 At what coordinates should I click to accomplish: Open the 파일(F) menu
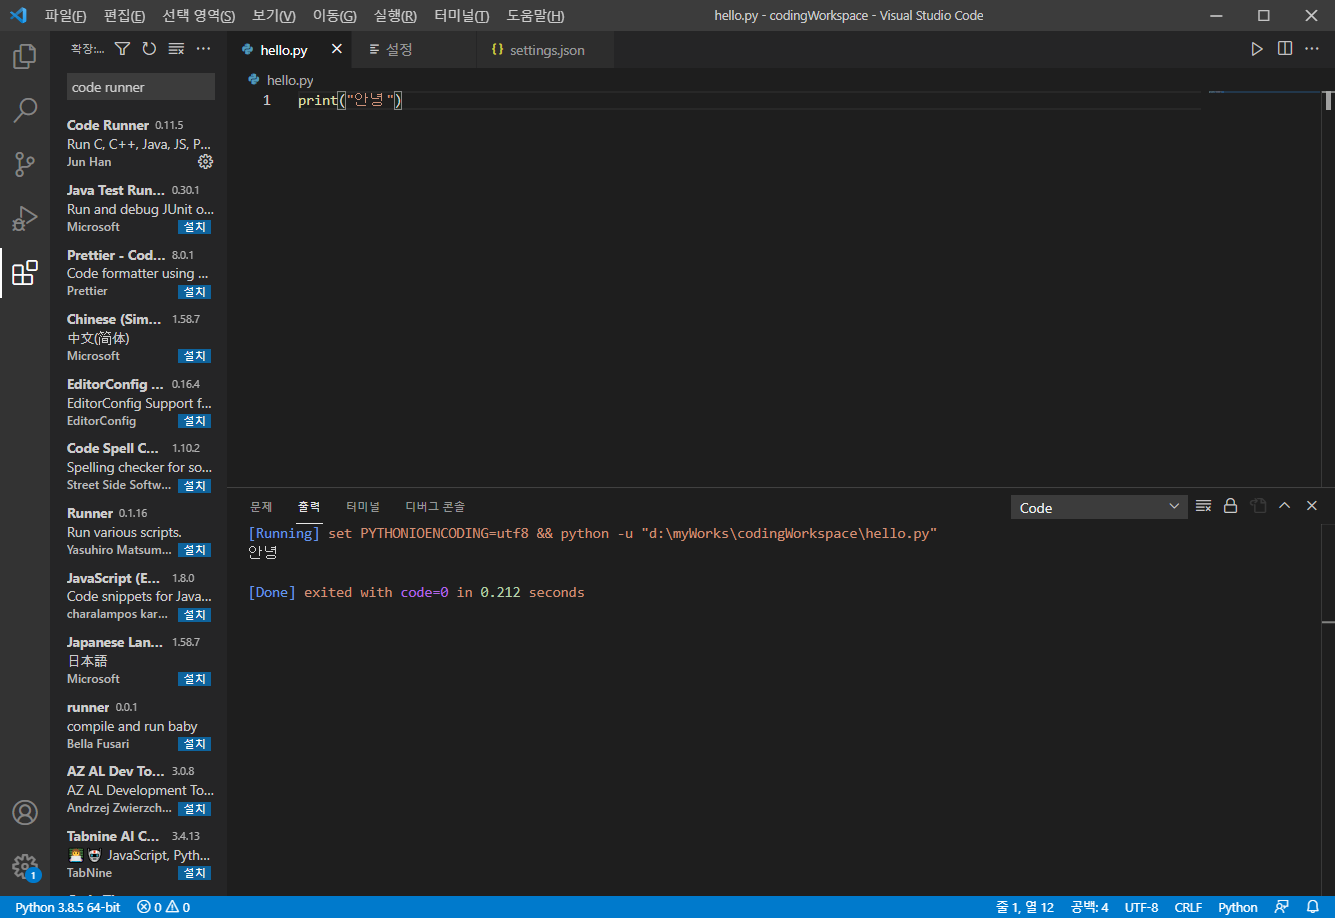pyautogui.click(x=65, y=16)
